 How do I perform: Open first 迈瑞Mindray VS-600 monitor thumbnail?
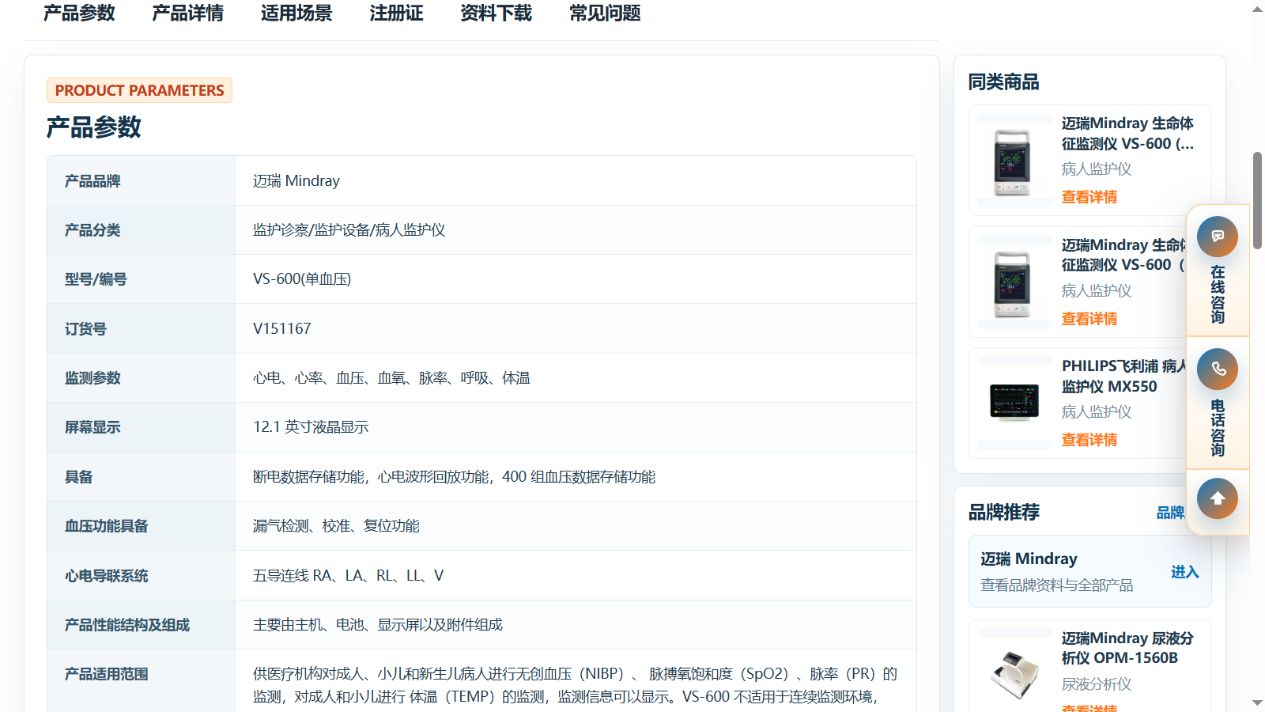(1014, 160)
